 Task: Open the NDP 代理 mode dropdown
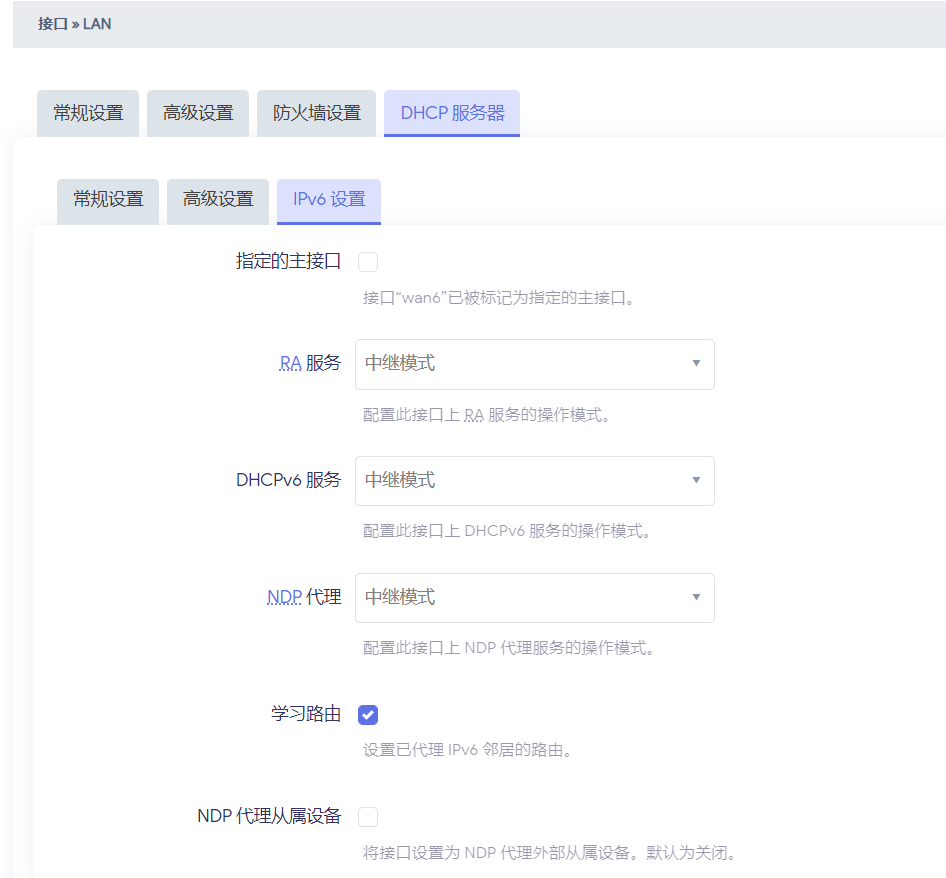point(534,598)
